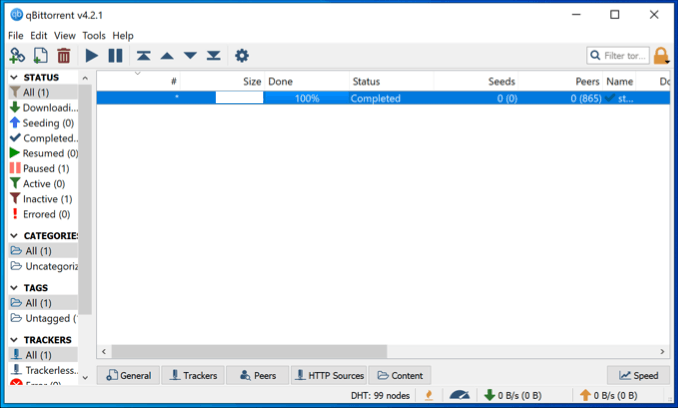Select the Untagged tag filter
The image size is (678, 408).
click(43, 319)
